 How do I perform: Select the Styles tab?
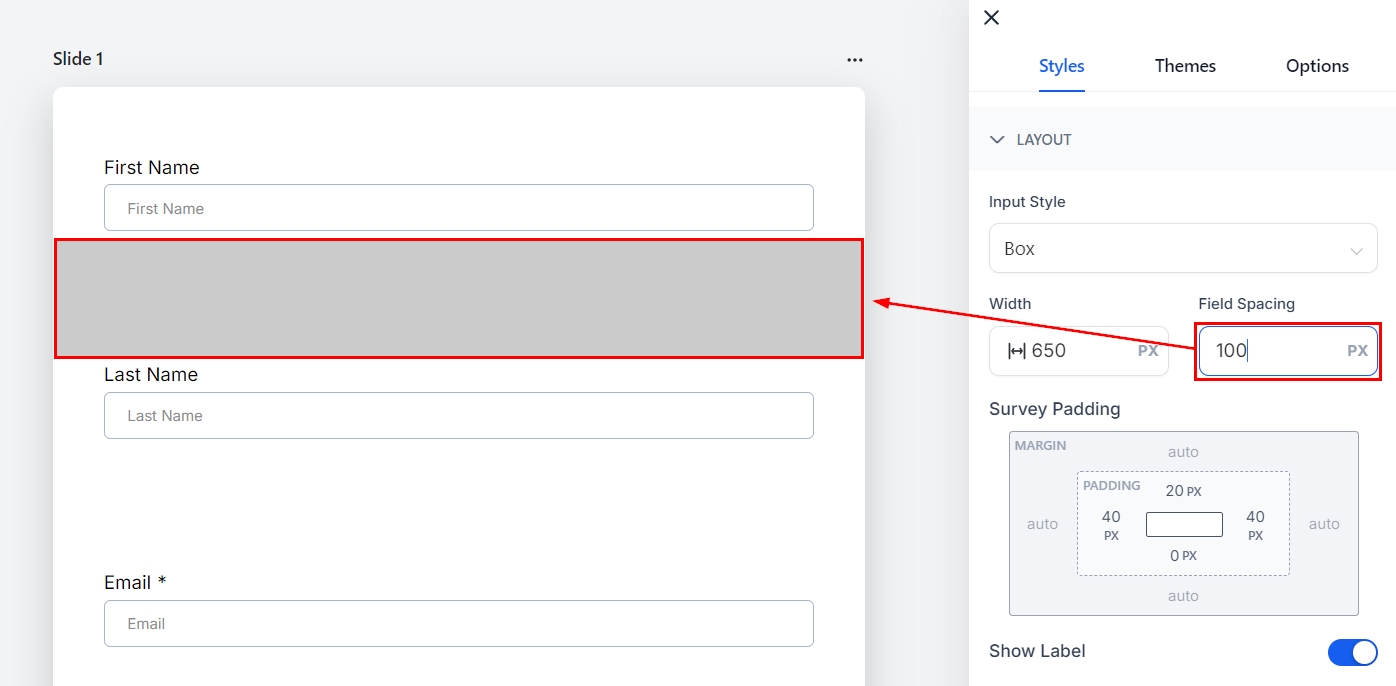pos(1061,66)
